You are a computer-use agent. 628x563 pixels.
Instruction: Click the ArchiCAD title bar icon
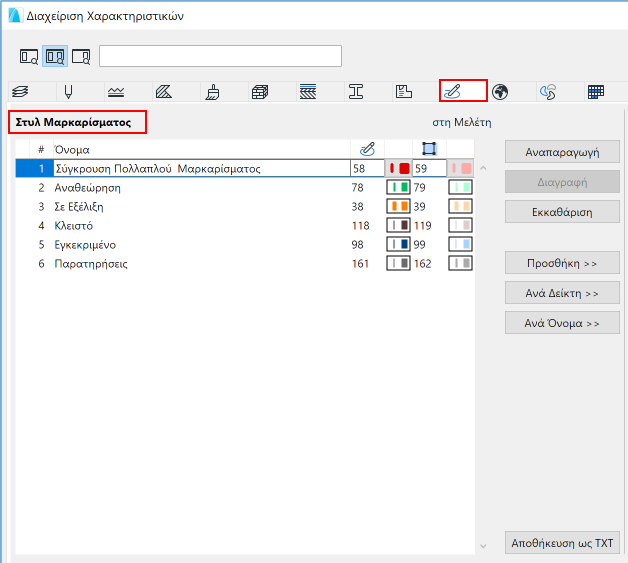(x=15, y=16)
